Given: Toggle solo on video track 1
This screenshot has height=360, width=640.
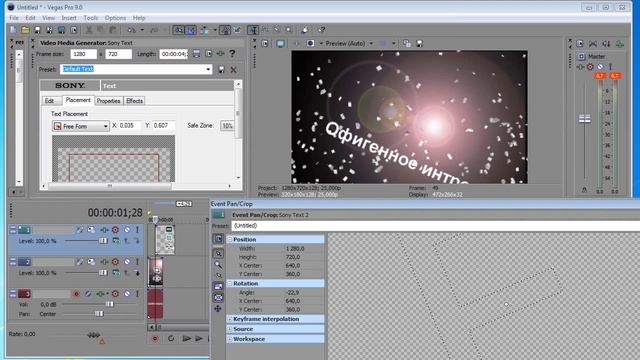Looking at the screenshot, I should click(137, 230).
